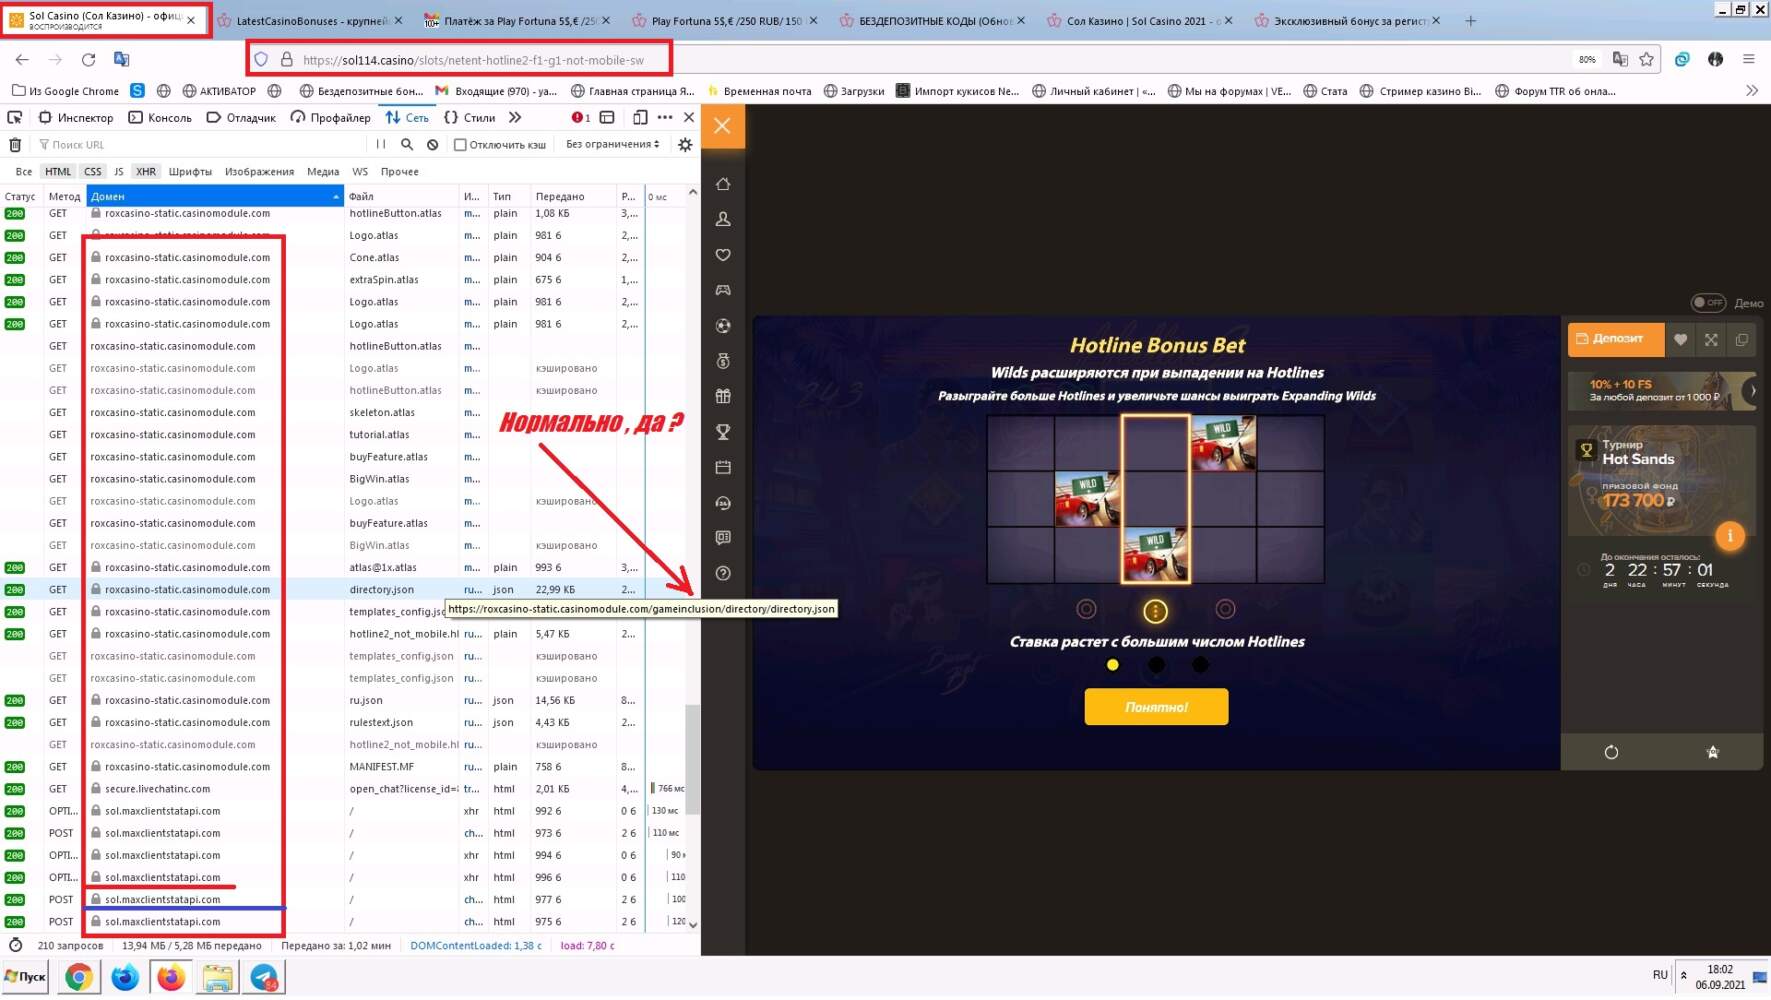The width and height of the screenshot is (1771, 1000).
Task: Reload the game with the circular arrow icon
Action: tap(1611, 752)
